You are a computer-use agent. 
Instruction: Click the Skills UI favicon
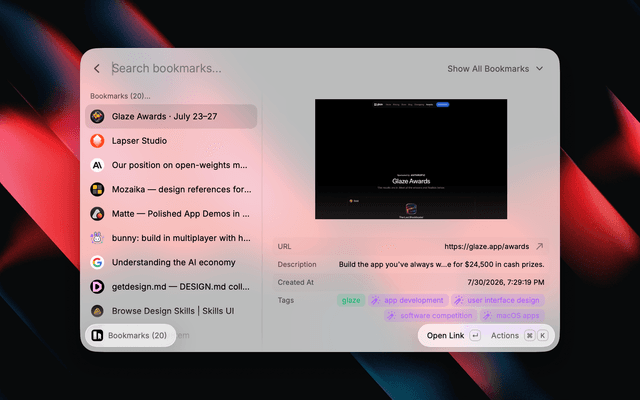point(97,311)
